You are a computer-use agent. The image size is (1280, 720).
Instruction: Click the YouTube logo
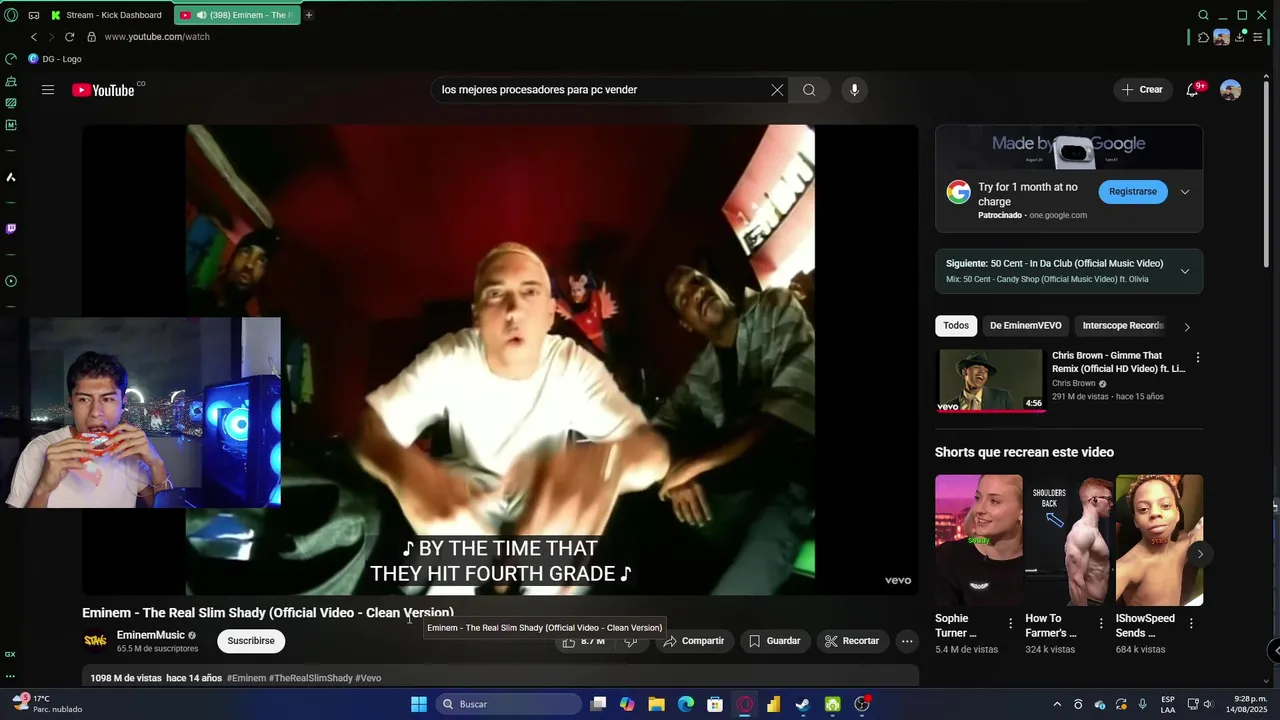pyautogui.click(x=103, y=90)
